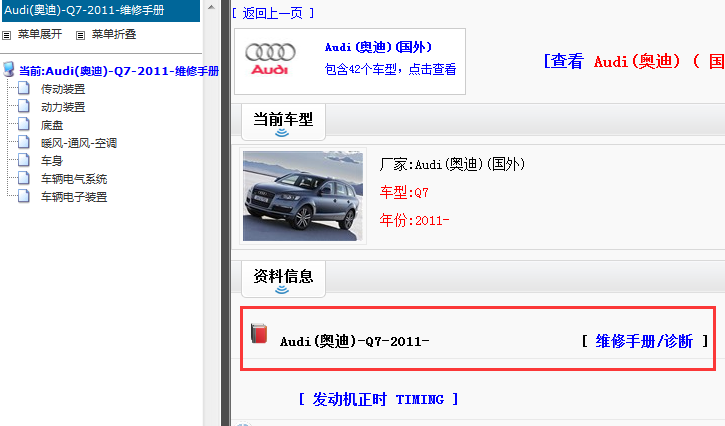Open the 传动装置 tree item
This screenshot has height=426, width=725.
pyautogui.click(x=63, y=89)
